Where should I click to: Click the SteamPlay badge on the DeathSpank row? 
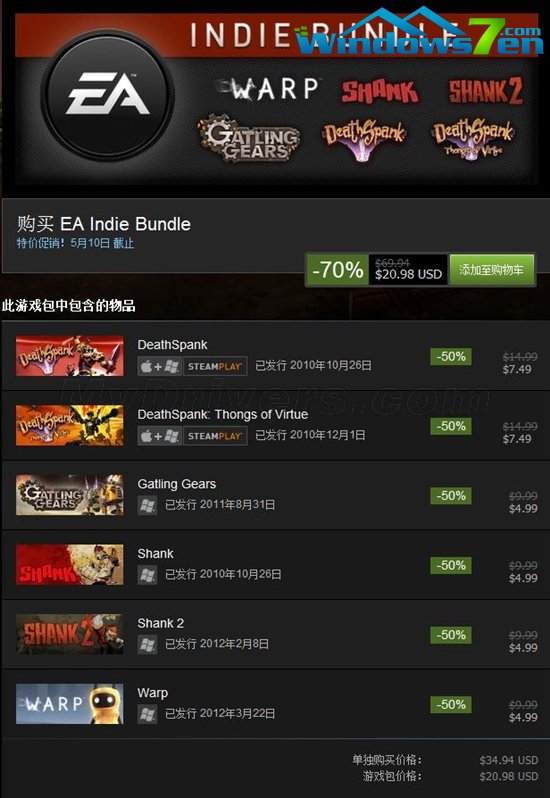(x=215, y=366)
